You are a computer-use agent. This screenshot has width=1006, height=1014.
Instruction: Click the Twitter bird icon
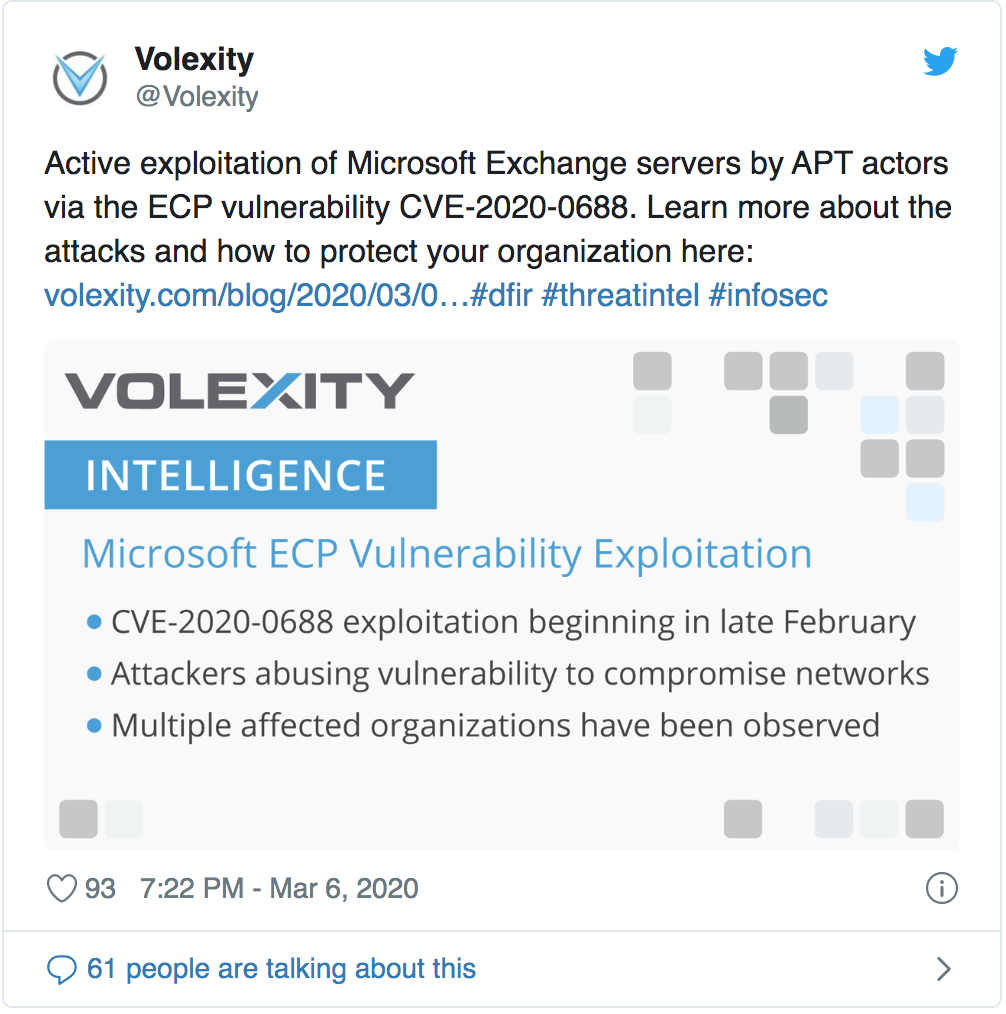[x=940, y=61]
